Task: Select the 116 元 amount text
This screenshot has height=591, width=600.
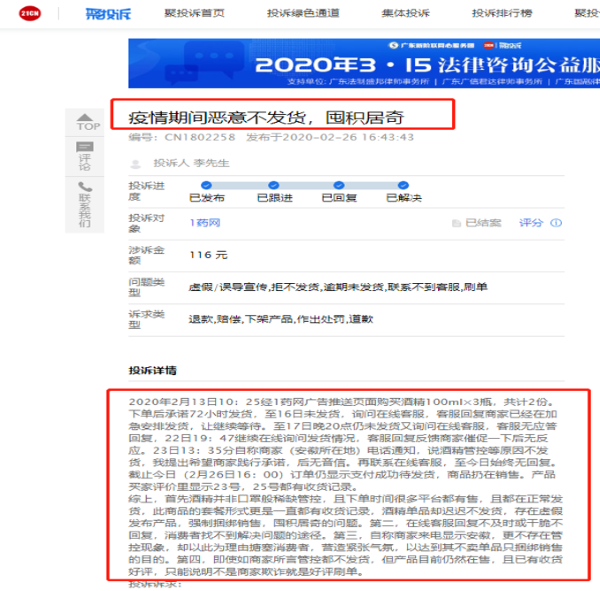Action: (x=208, y=255)
